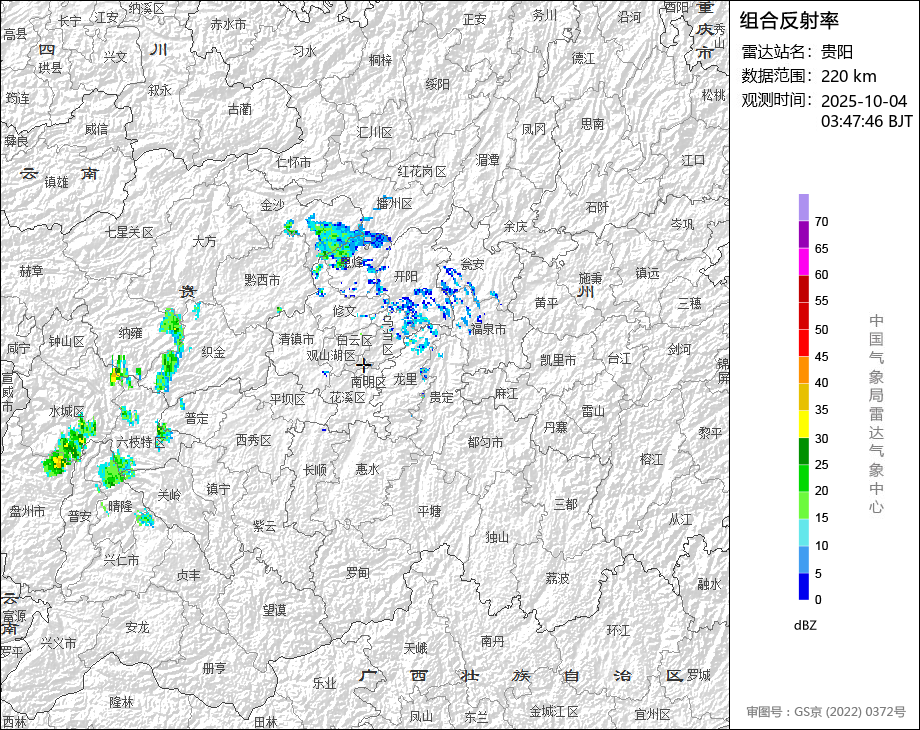920x730 pixels.
Task: Click the 220 km data range value
Action: tap(848, 76)
